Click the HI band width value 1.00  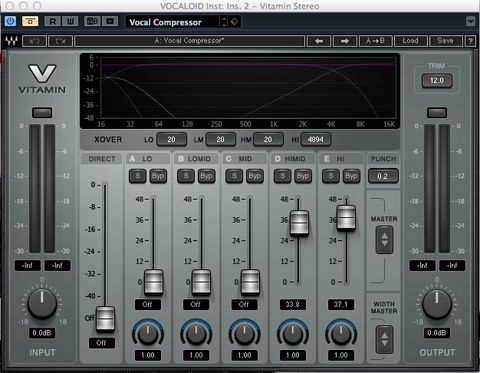[341, 355]
